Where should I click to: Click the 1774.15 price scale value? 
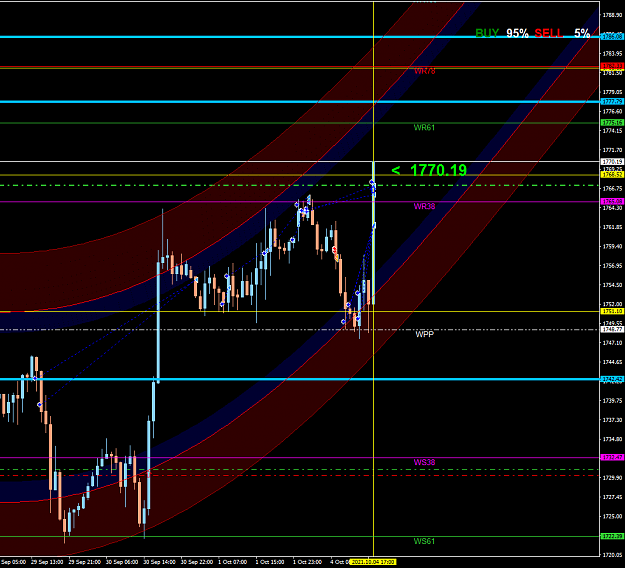point(612,131)
